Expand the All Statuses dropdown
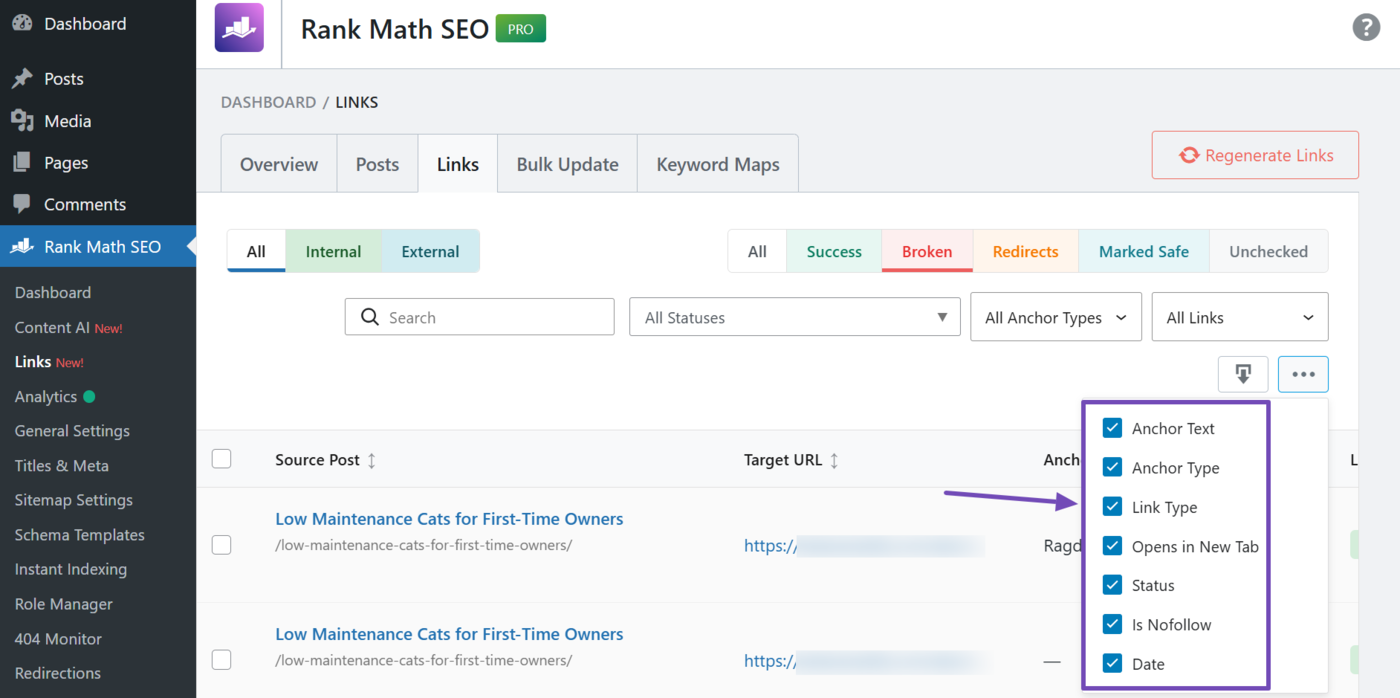The width and height of the screenshot is (1400, 698). [794, 318]
